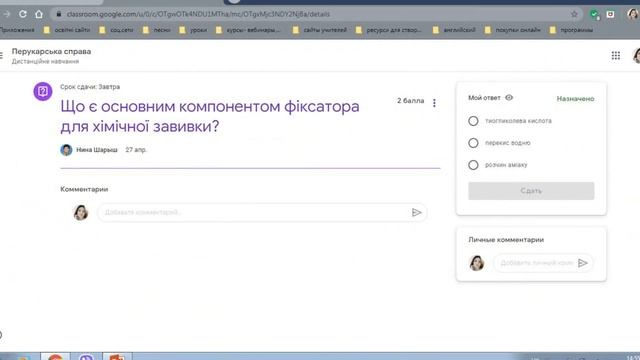Click the Сдать submit button

531,191
